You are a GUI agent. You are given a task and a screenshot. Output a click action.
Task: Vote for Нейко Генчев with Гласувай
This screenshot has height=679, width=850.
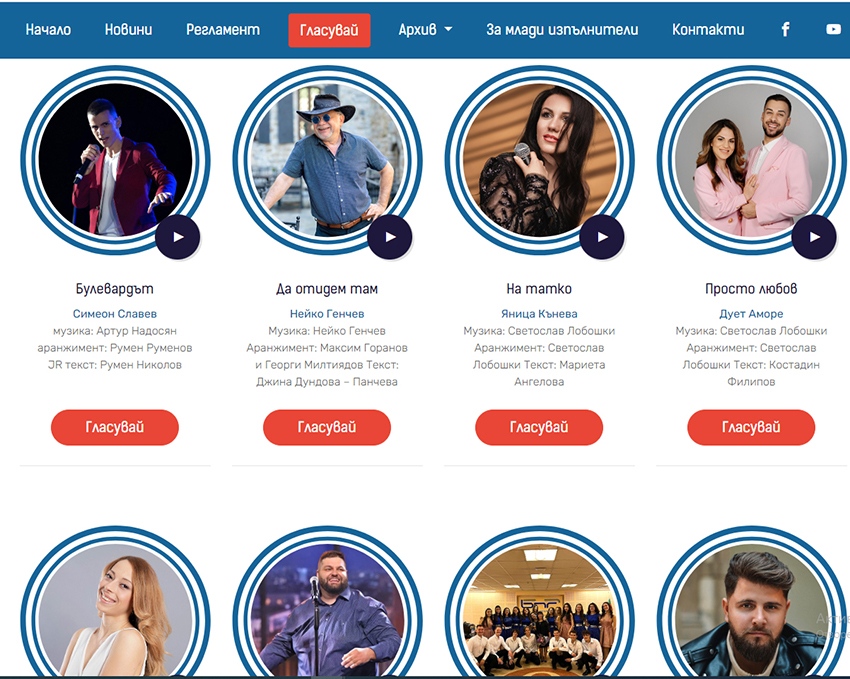click(x=327, y=428)
